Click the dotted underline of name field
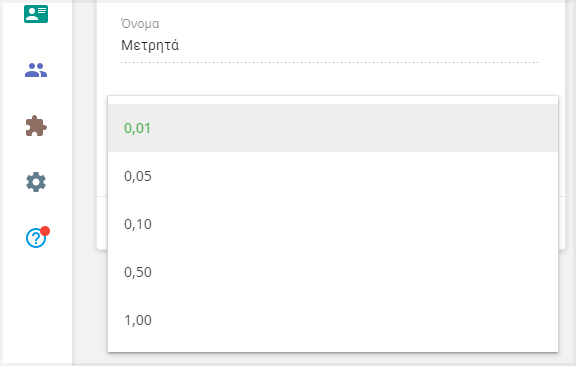The height and width of the screenshot is (366, 576). (330, 62)
